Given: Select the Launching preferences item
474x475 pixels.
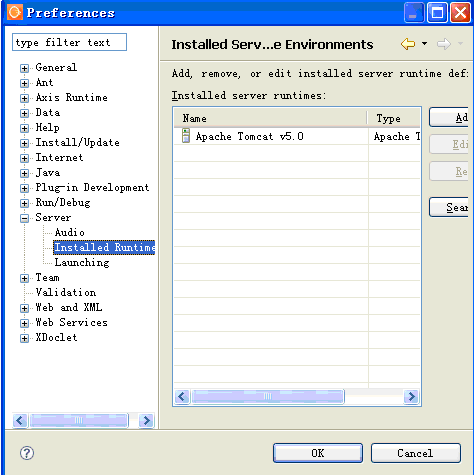Looking at the screenshot, I should (x=82, y=262).
